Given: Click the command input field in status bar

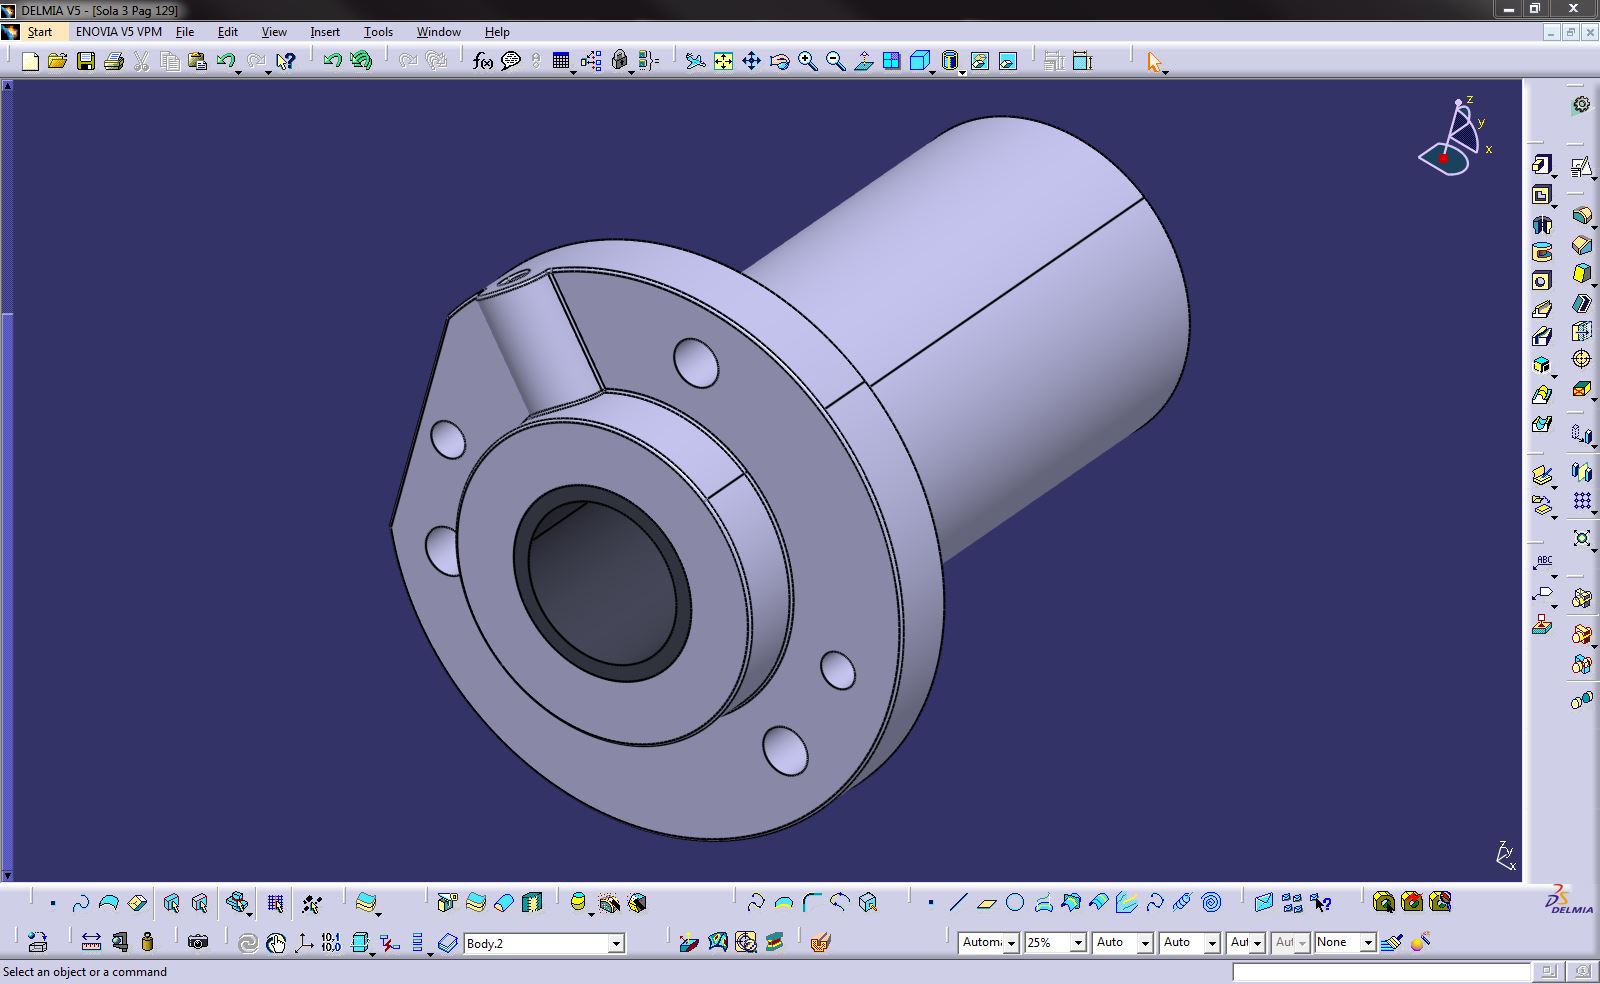Looking at the screenshot, I should (1381, 972).
